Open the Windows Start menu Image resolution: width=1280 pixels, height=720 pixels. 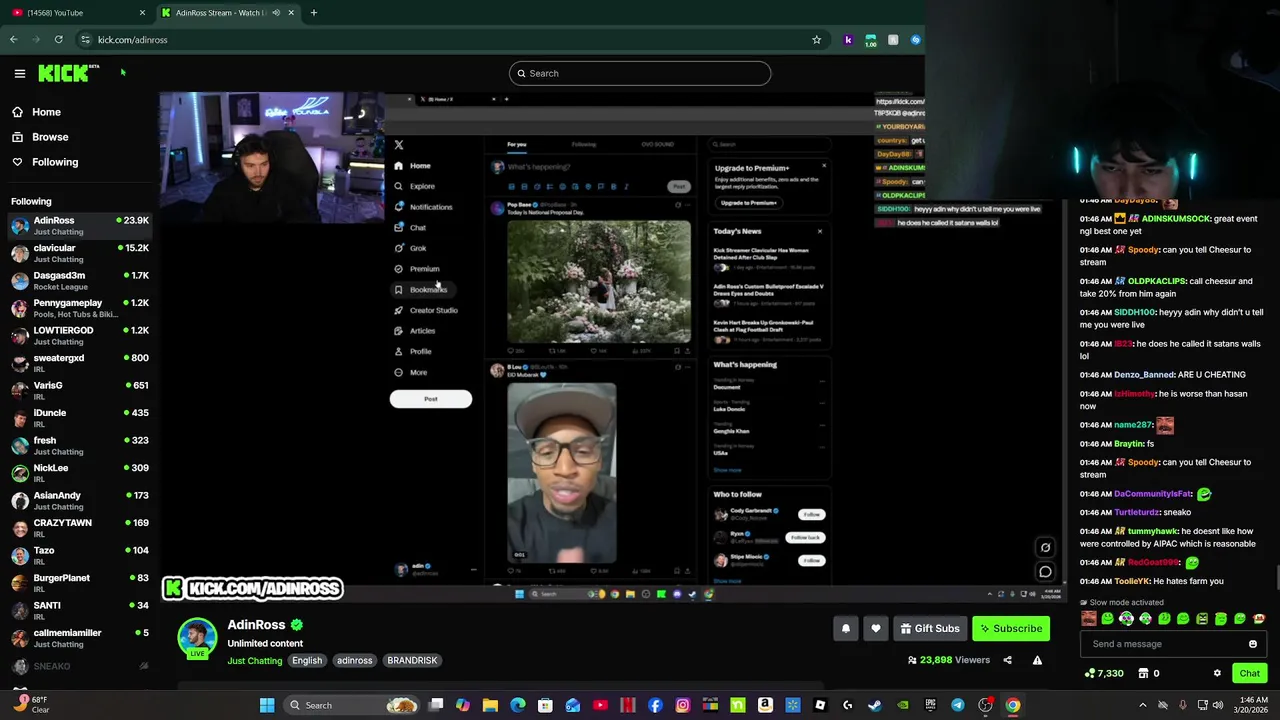[267, 705]
